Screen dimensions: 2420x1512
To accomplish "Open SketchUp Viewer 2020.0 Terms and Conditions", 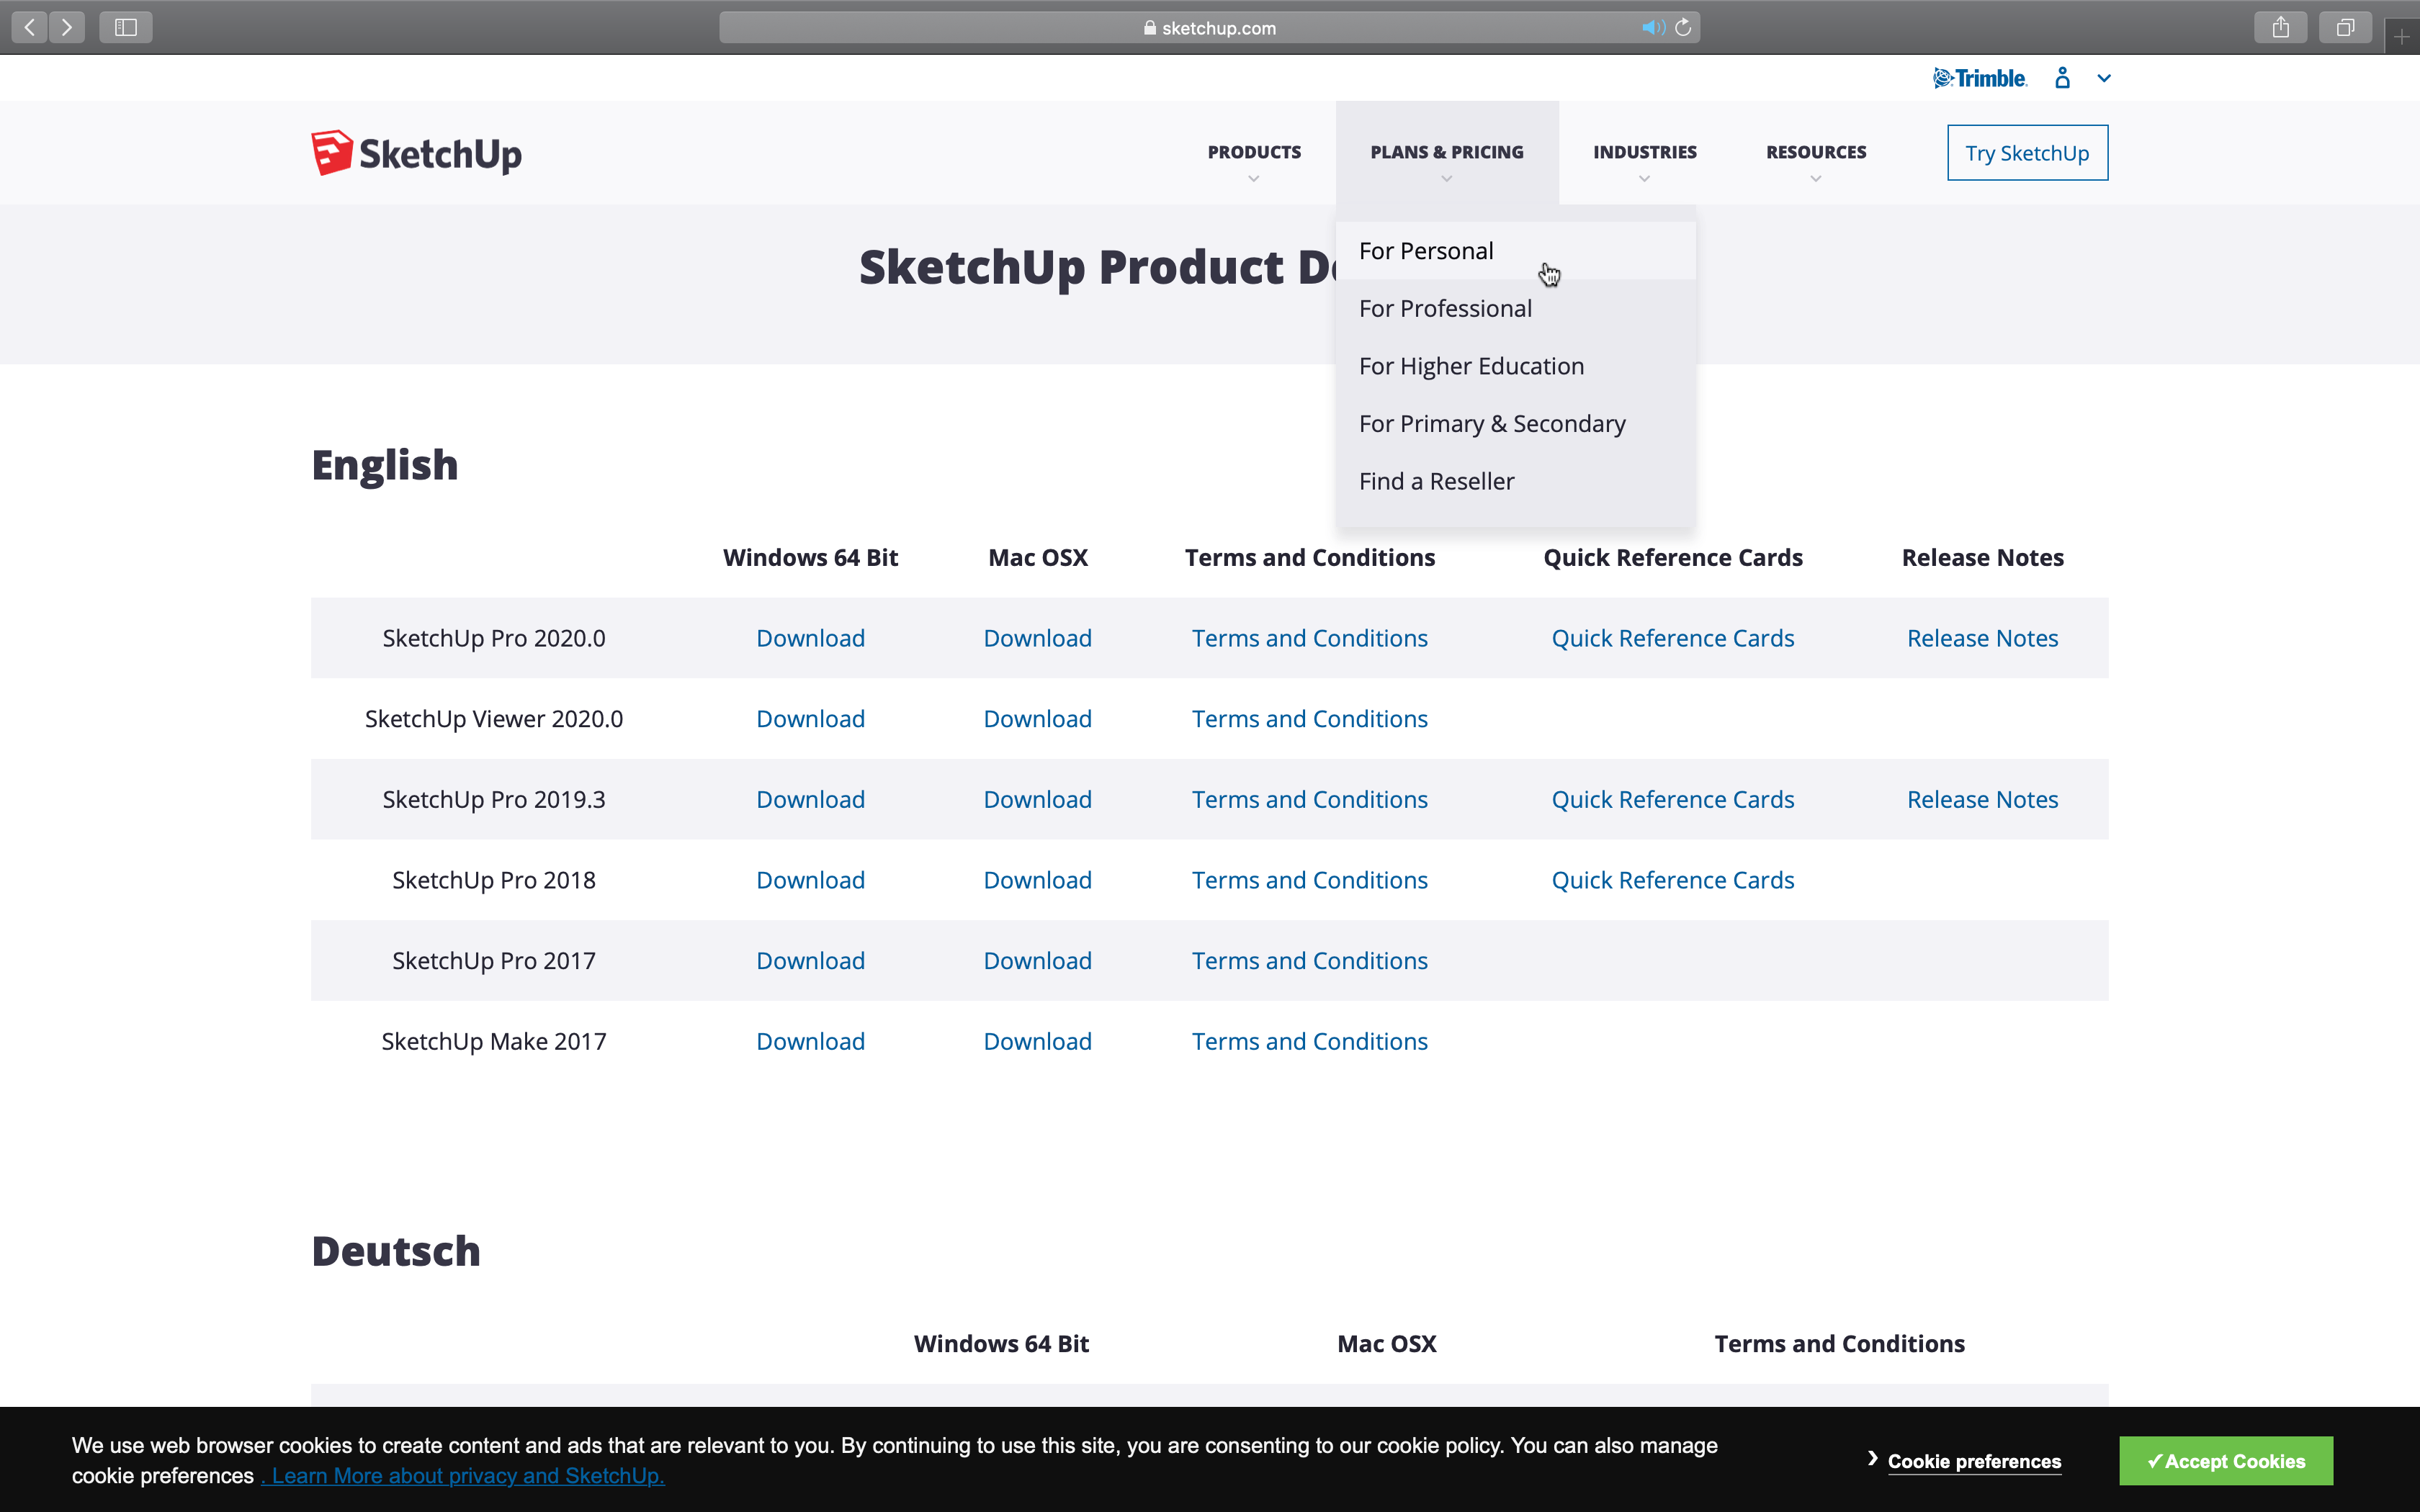I will [x=1309, y=719].
